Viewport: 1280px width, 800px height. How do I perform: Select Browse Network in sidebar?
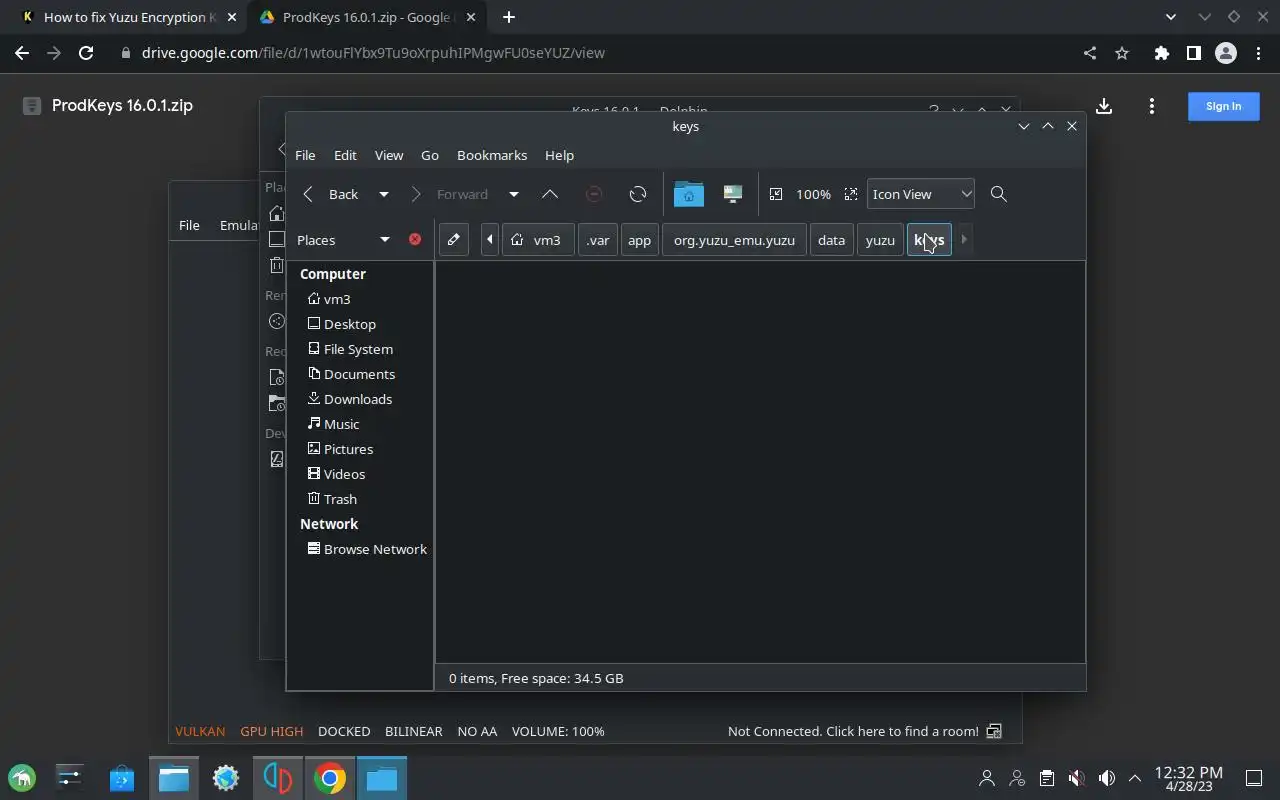[365, 549]
